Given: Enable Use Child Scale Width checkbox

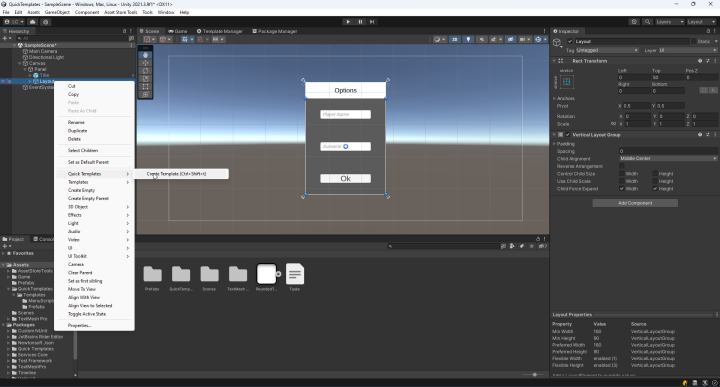Looking at the screenshot, I should (622, 181).
